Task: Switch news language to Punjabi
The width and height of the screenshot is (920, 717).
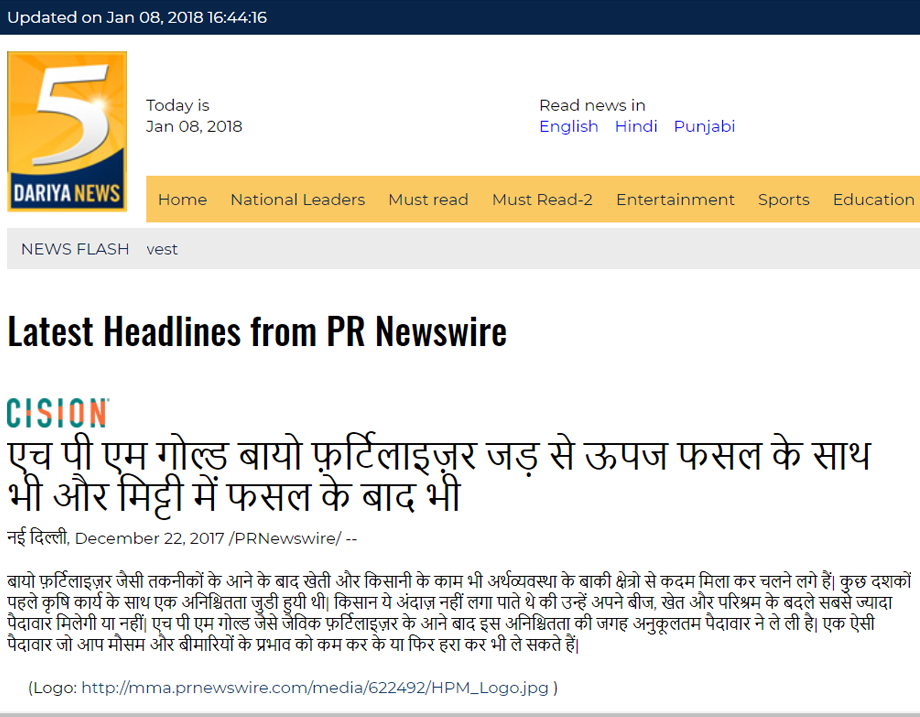Action: (x=704, y=127)
